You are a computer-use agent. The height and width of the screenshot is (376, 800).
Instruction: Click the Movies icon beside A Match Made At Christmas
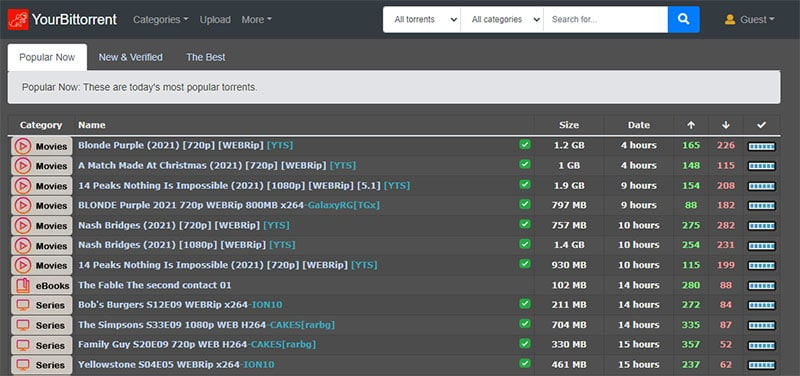22,166
